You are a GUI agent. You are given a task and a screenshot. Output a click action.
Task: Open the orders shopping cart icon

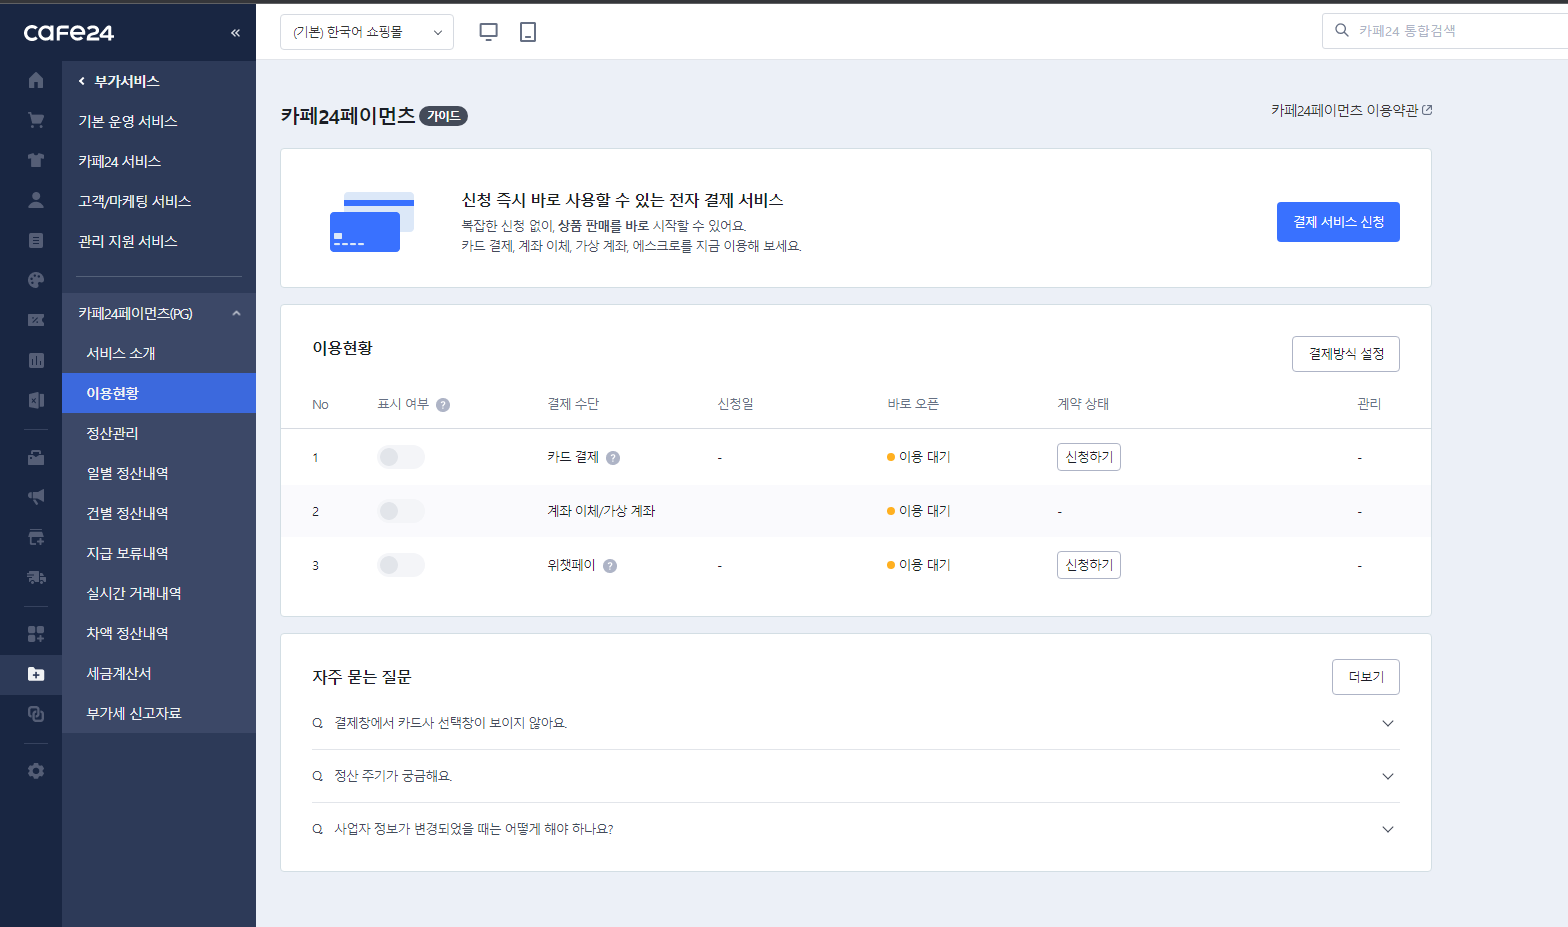coord(36,120)
